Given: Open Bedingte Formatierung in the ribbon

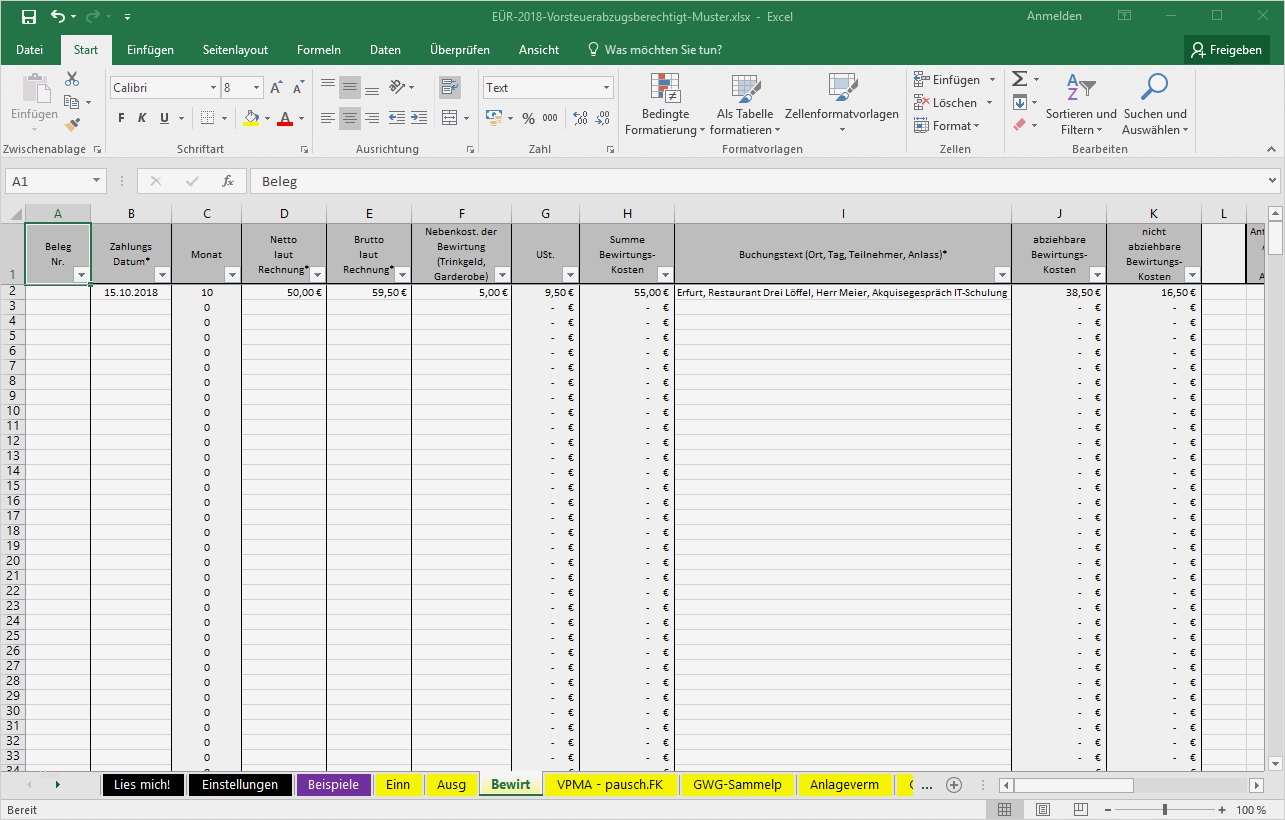Looking at the screenshot, I should [664, 103].
